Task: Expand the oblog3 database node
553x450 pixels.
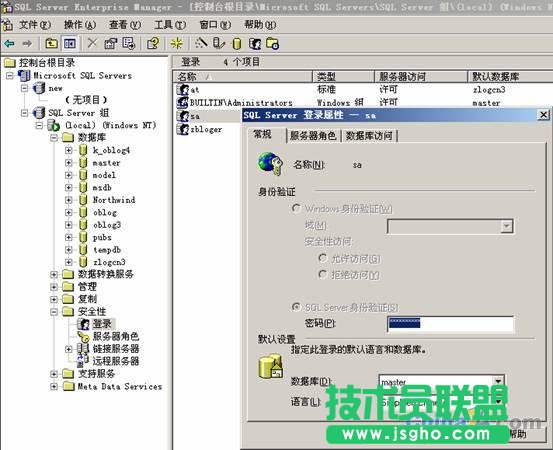Action: pyautogui.click(x=69, y=225)
